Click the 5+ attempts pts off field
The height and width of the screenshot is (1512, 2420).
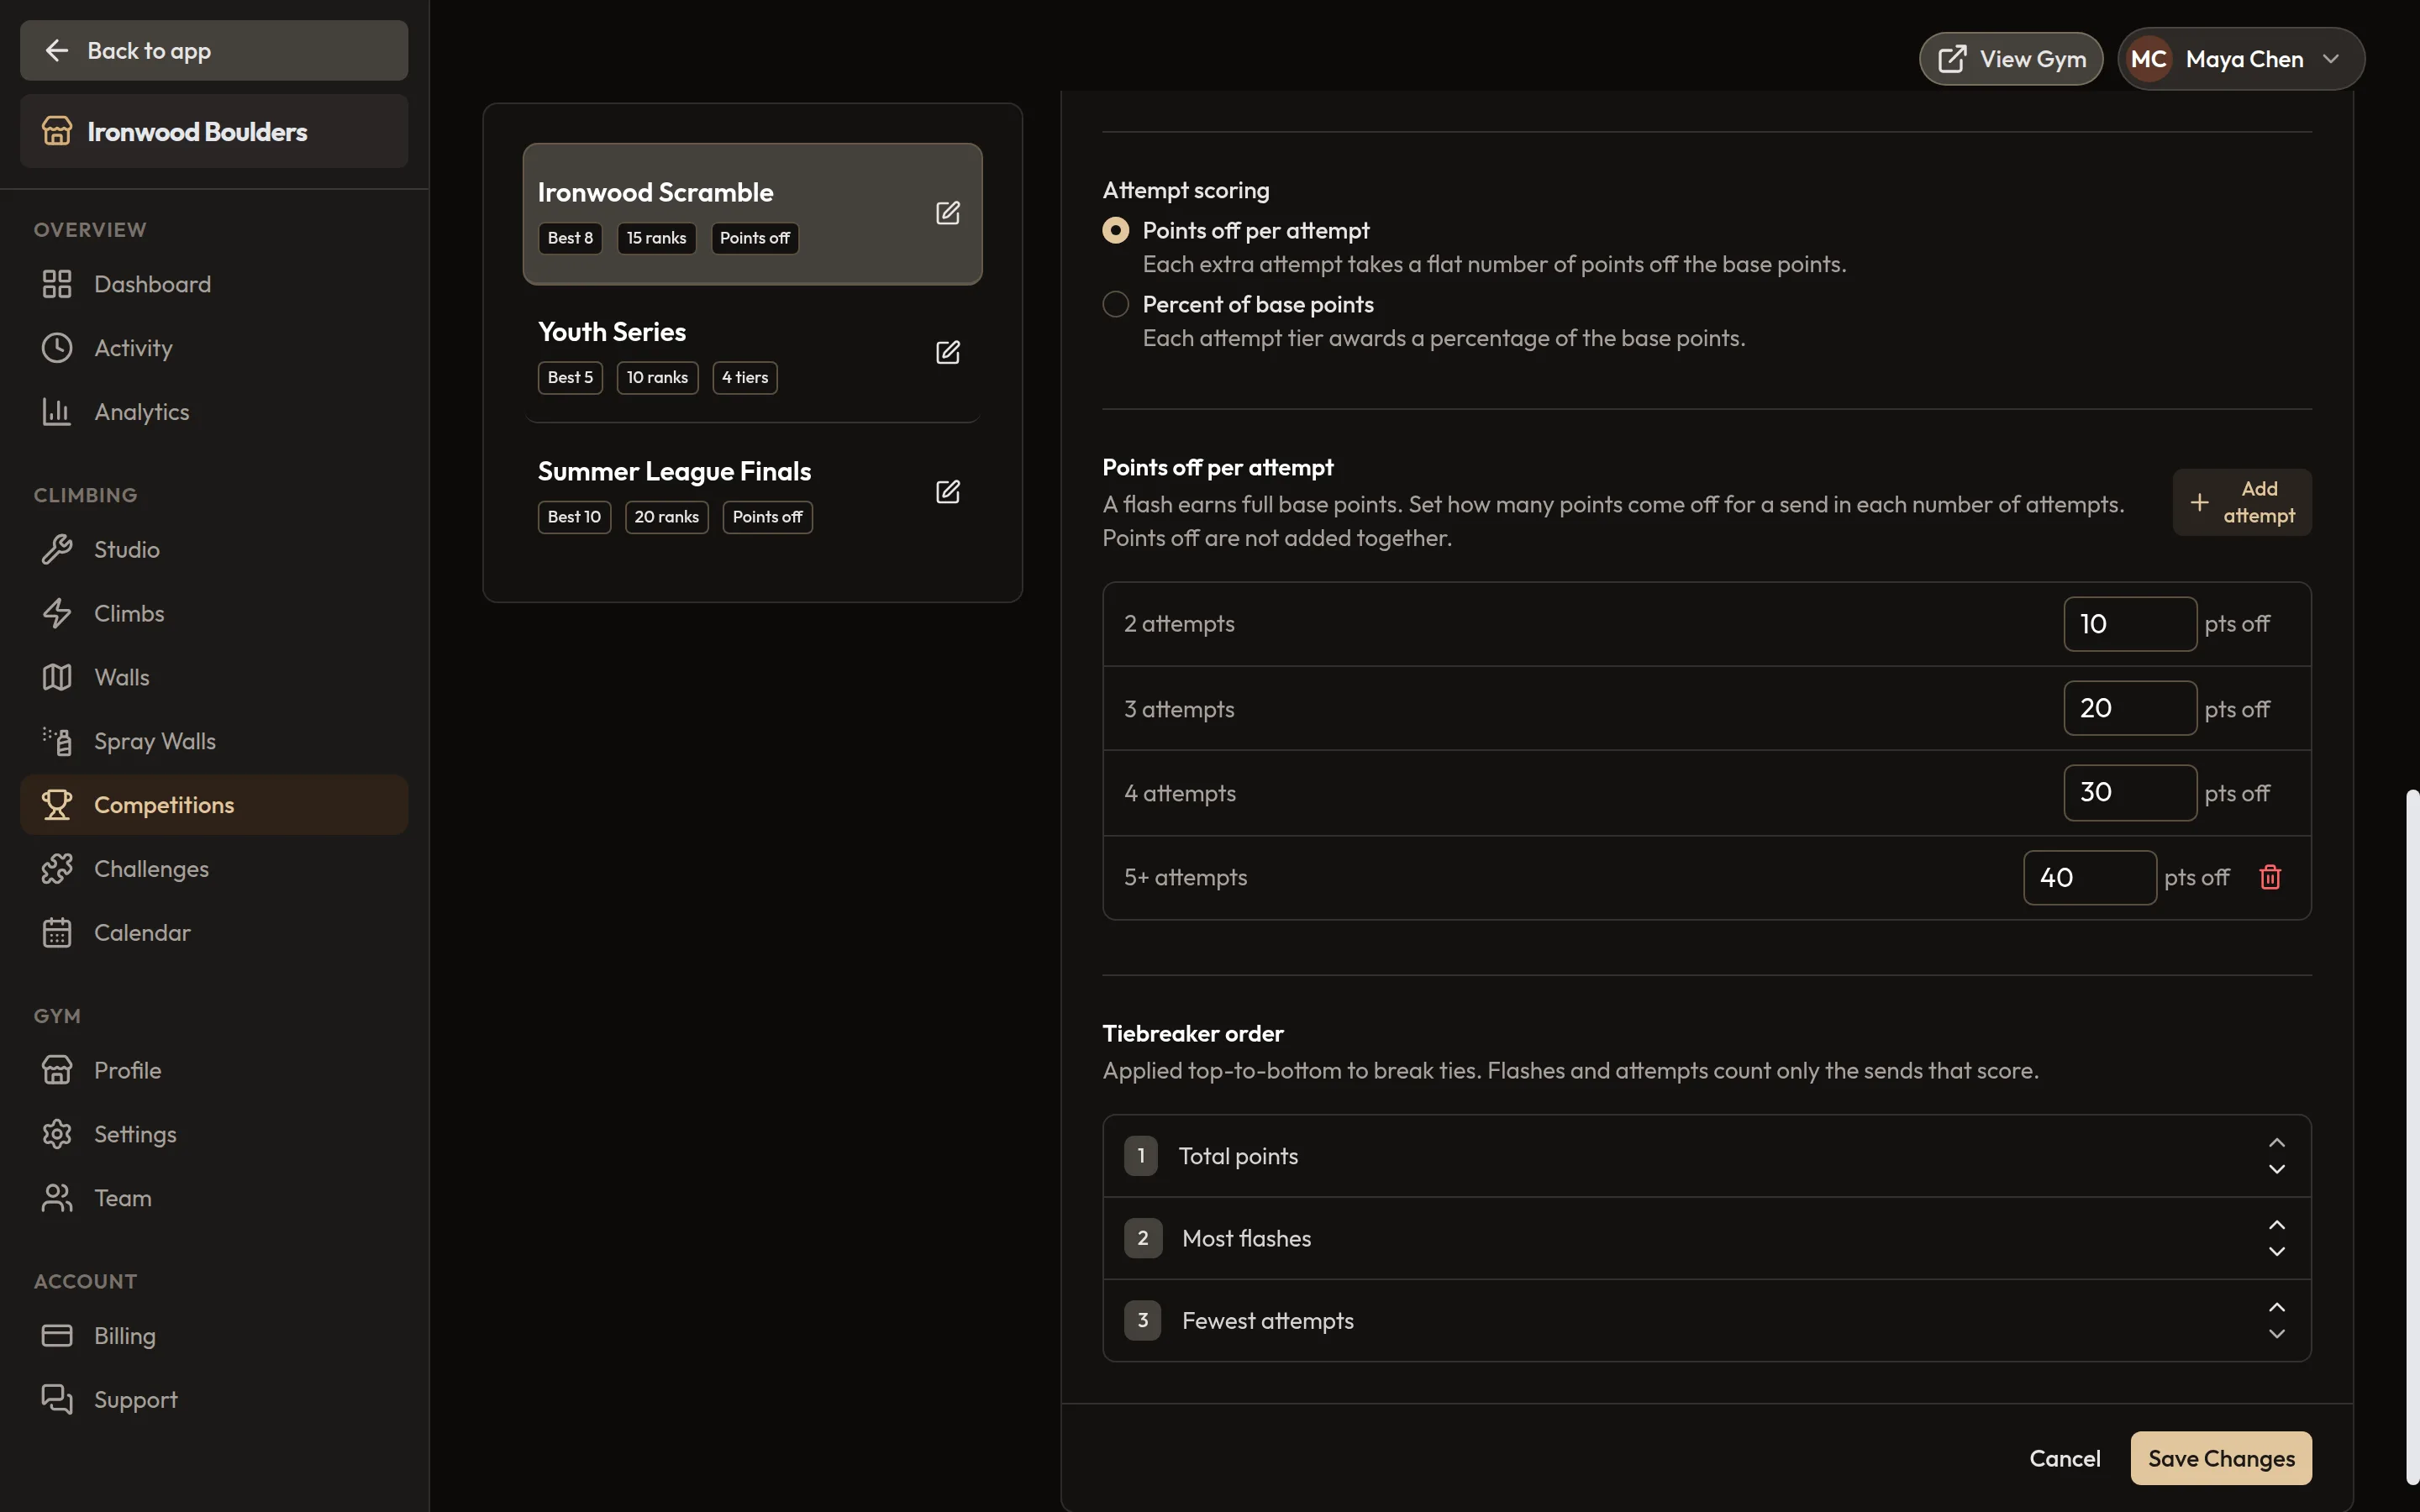(2089, 877)
